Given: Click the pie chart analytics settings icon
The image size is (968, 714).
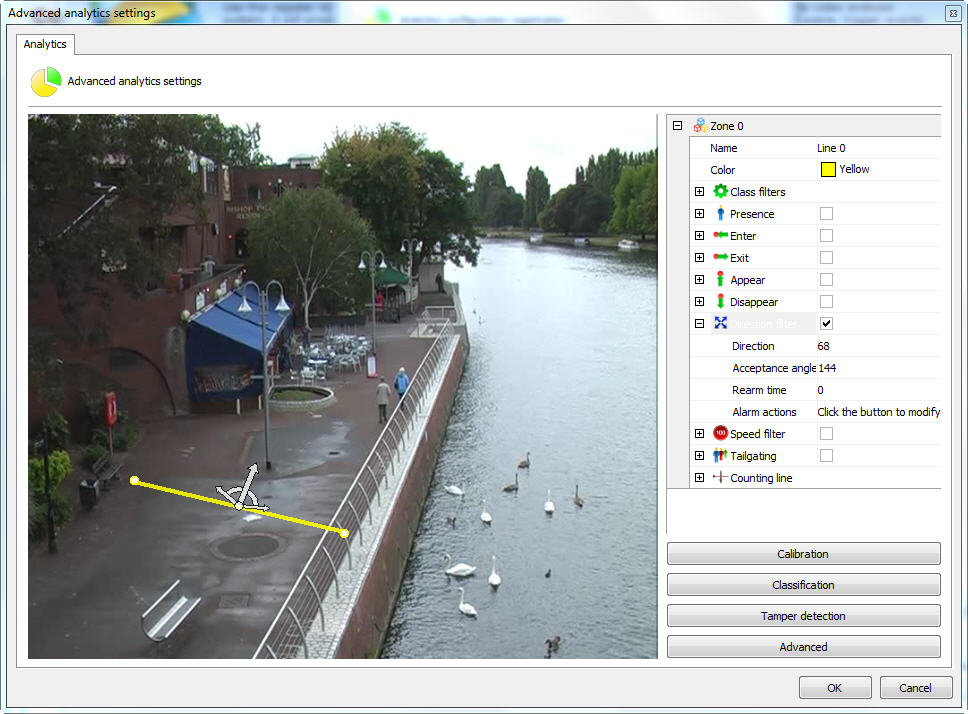Looking at the screenshot, I should click(x=46, y=82).
